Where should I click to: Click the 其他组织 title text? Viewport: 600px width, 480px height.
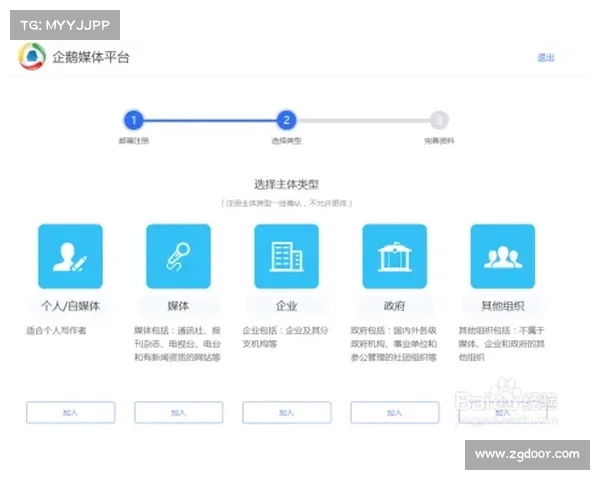(503, 306)
